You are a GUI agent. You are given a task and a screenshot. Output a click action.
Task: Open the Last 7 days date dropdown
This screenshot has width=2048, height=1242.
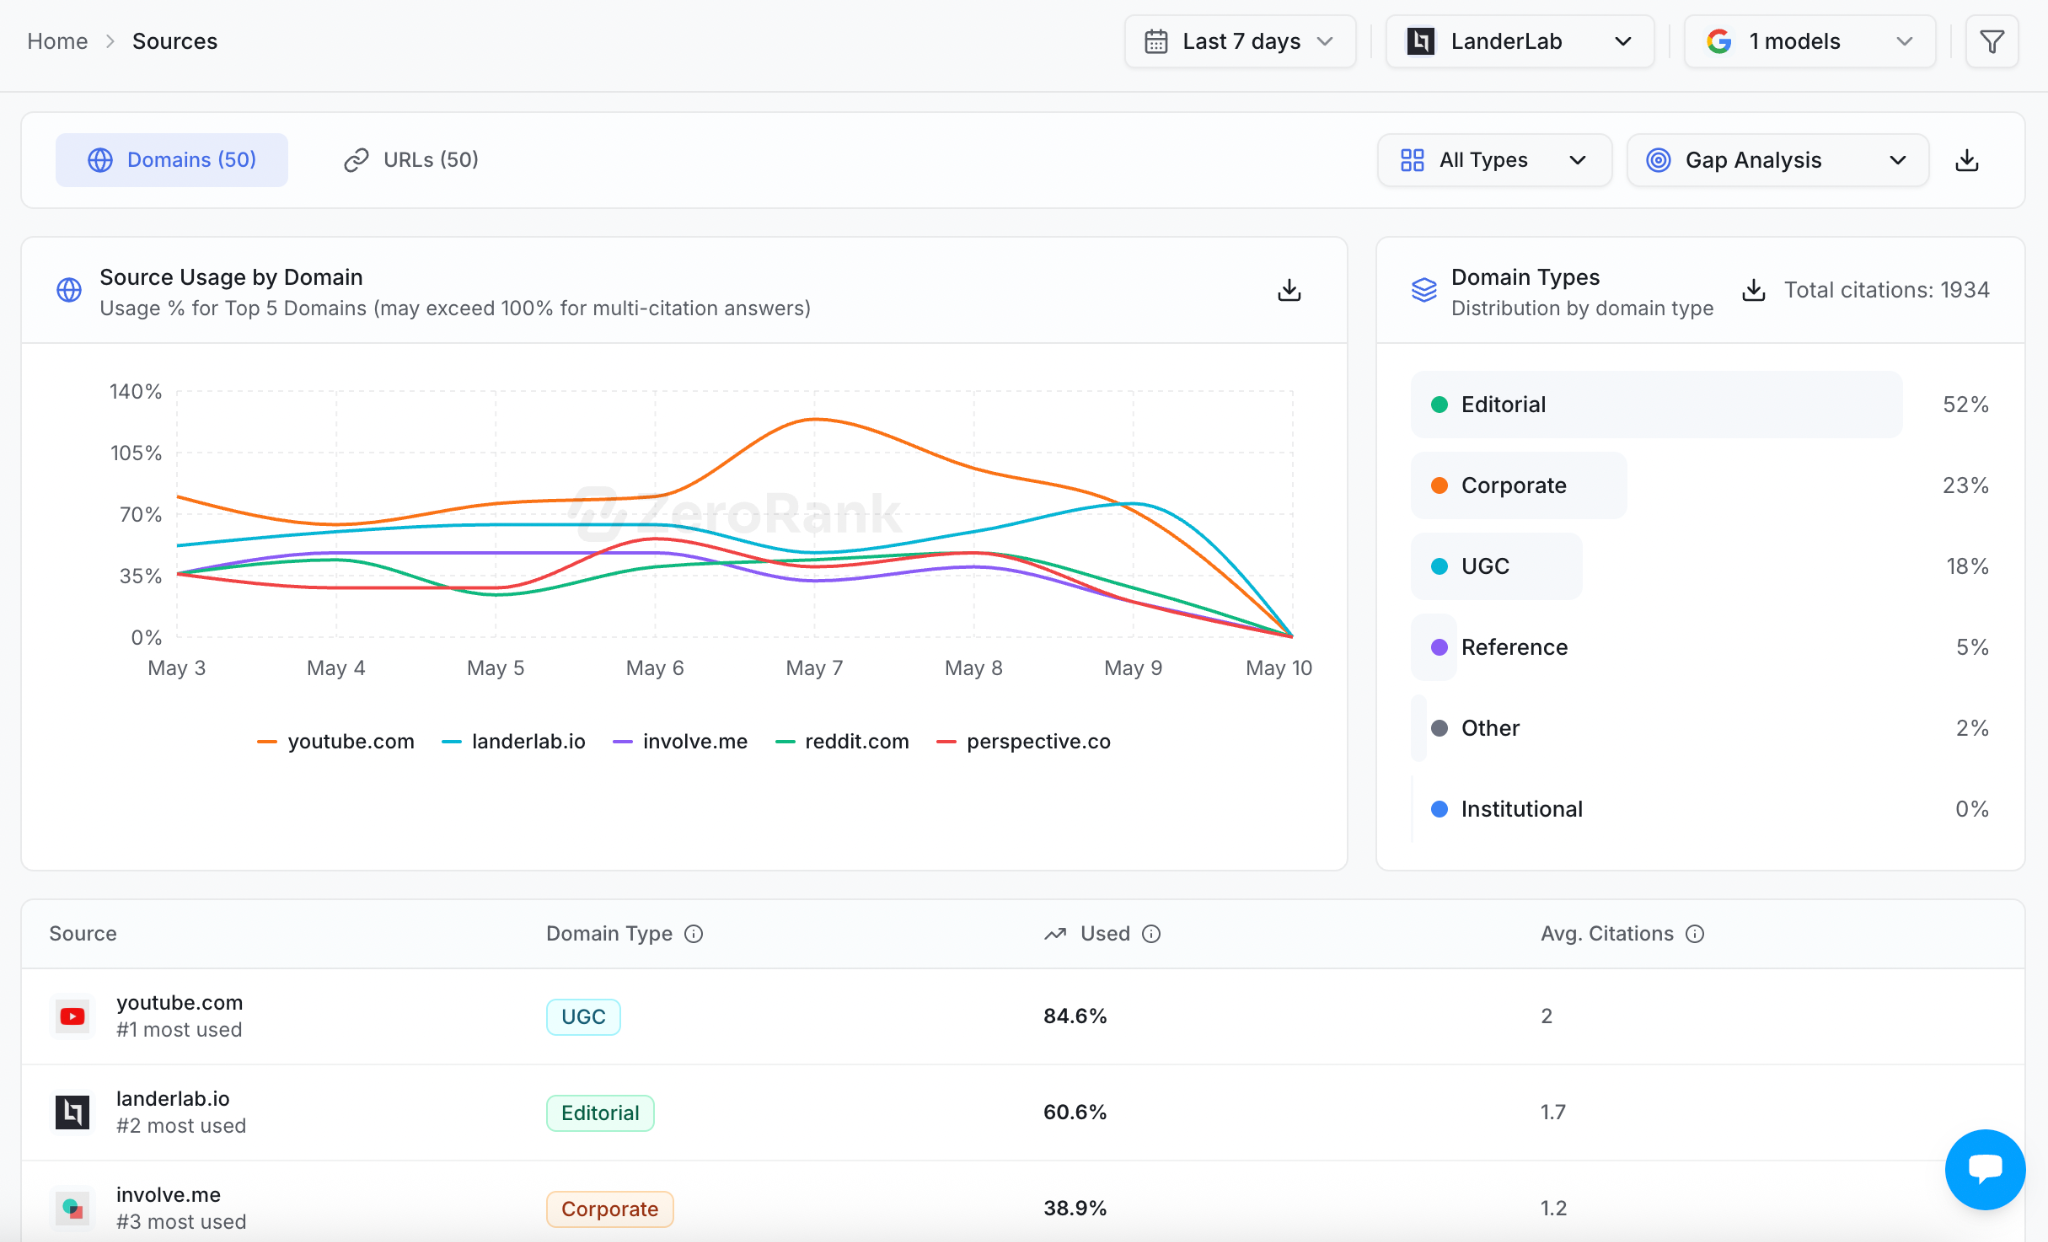pyautogui.click(x=1239, y=41)
